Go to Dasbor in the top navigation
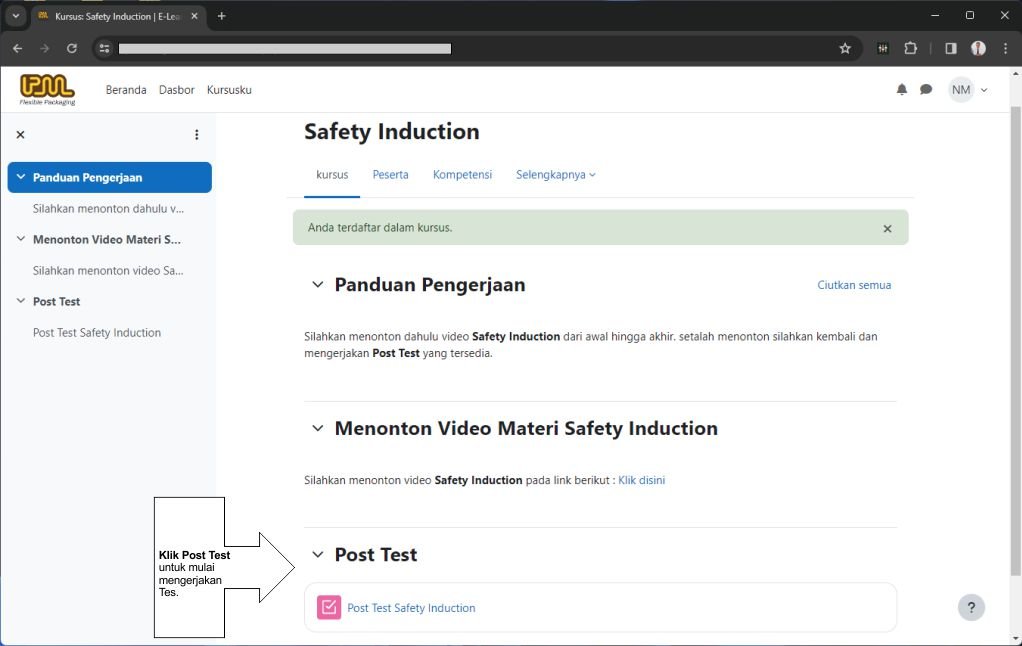Screen dimensions: 1022x646 coord(176,90)
